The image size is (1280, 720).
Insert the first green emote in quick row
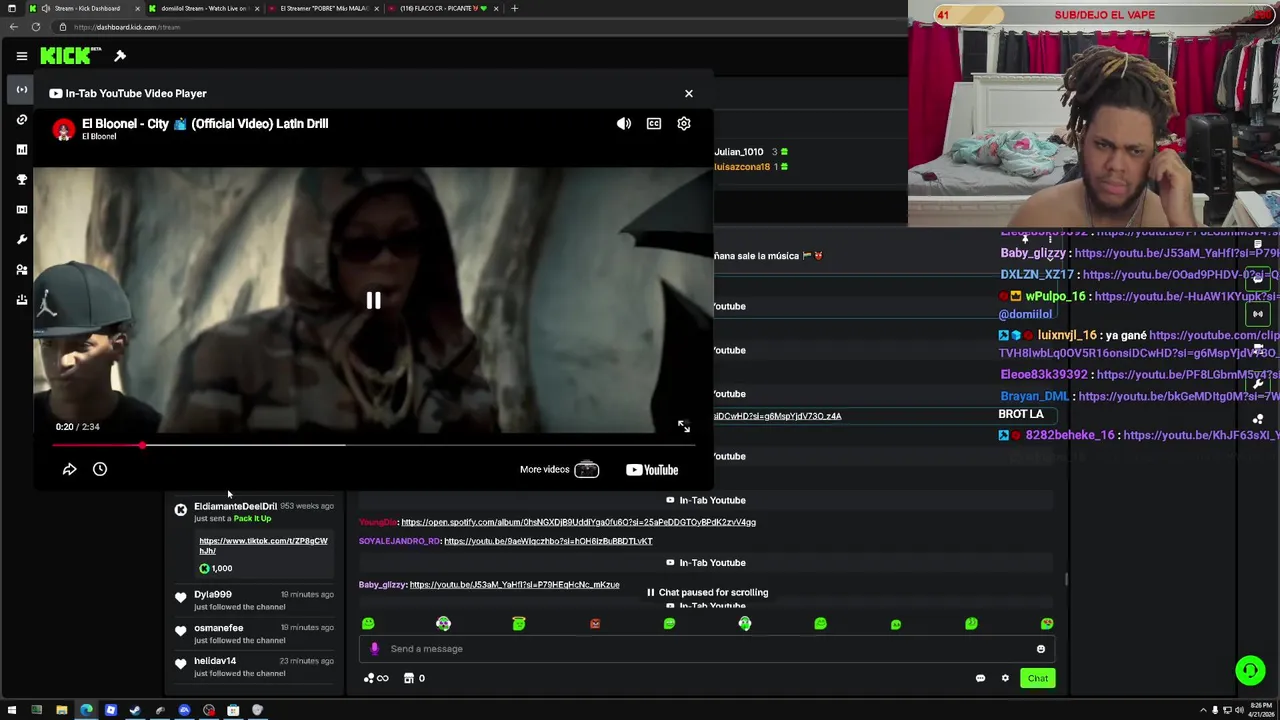point(368,624)
